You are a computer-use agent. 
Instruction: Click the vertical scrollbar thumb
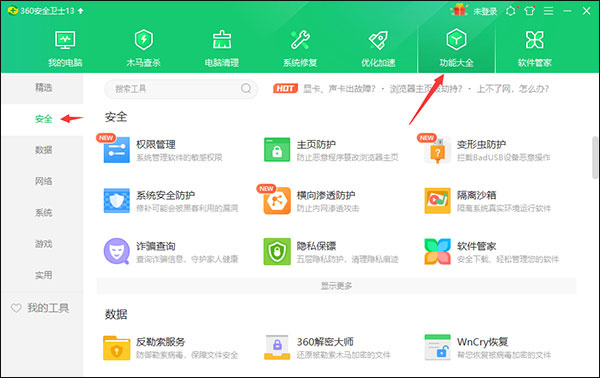coord(595,158)
